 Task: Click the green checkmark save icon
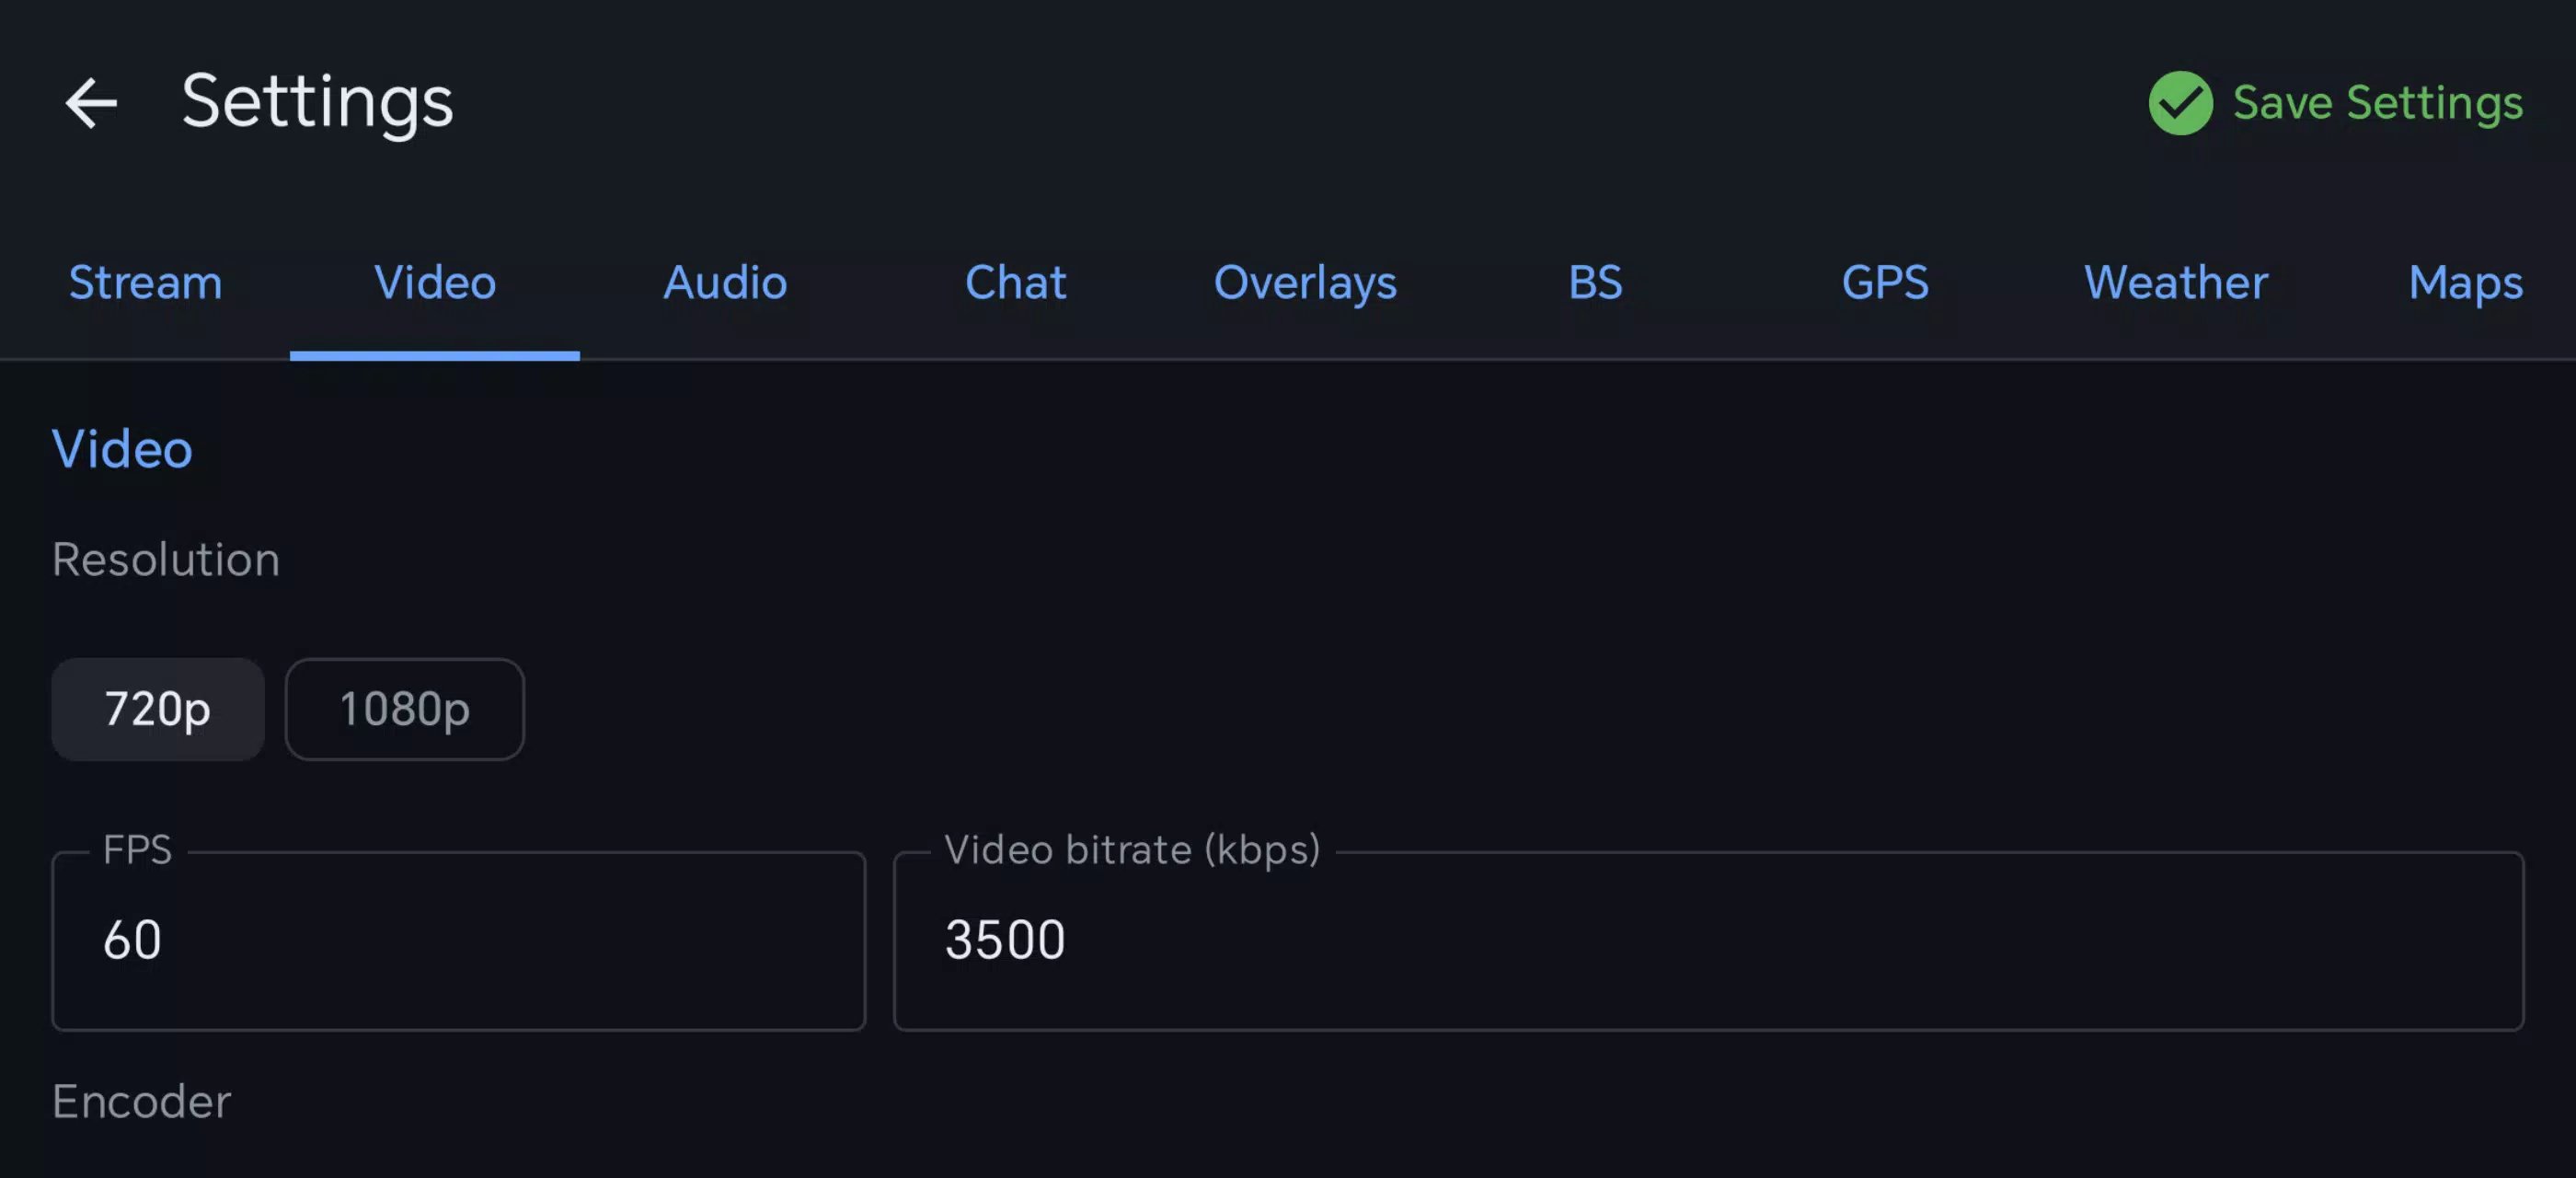pos(2180,103)
